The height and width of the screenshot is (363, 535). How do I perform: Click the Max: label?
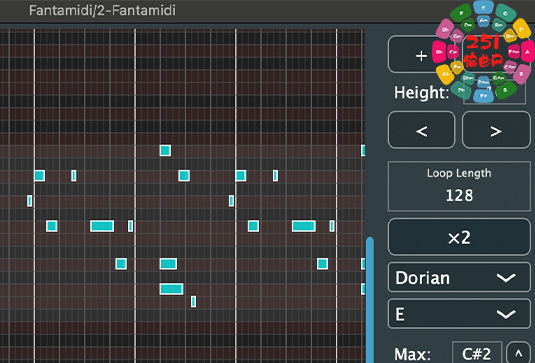point(412,354)
